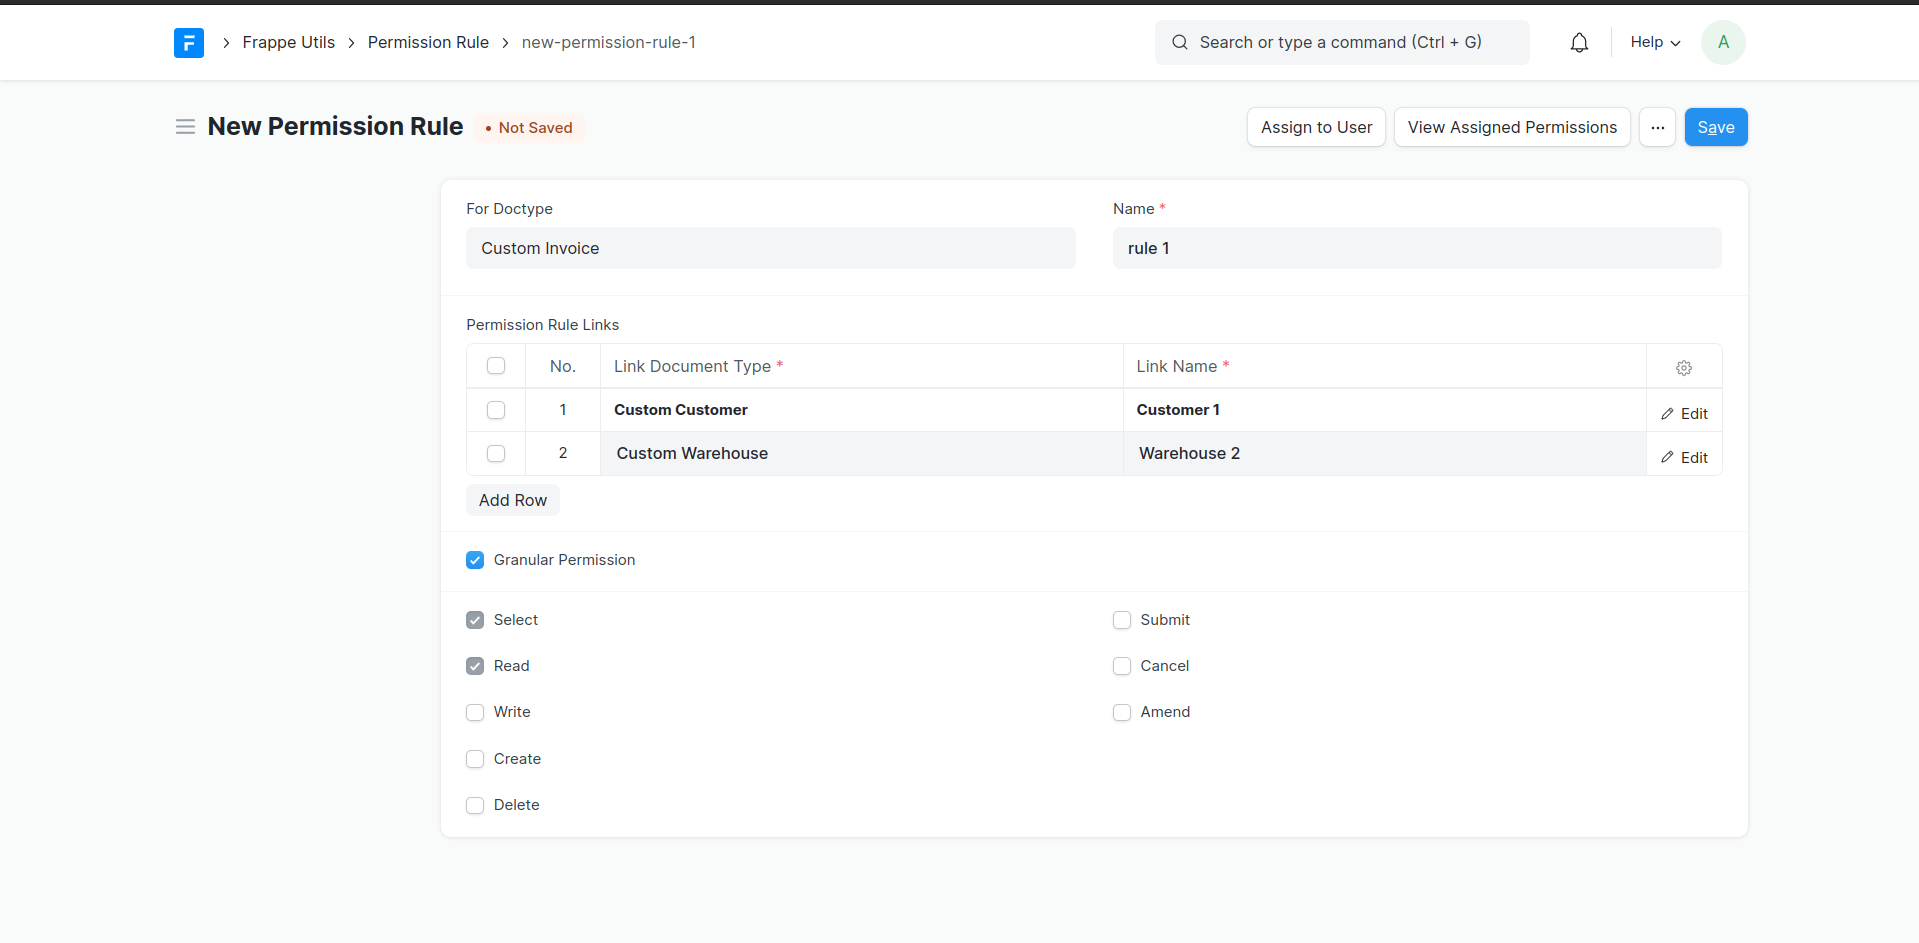This screenshot has height=943, width=1919.
Task: Tick the Delete permission checkbox
Action: tap(475, 805)
